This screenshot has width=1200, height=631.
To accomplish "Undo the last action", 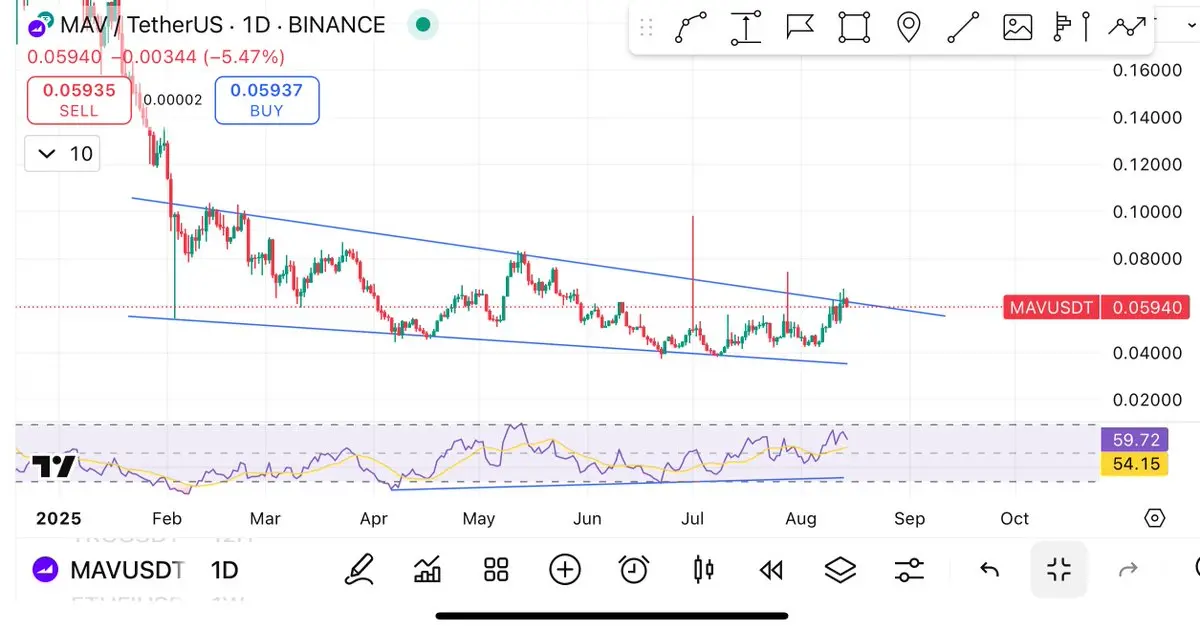I will tap(989, 570).
